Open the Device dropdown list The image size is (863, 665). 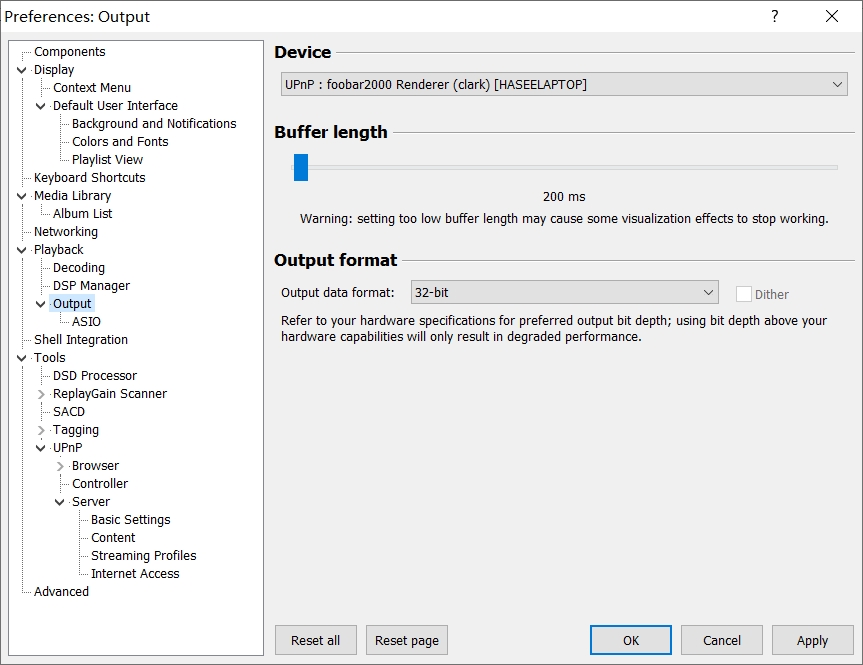pos(564,85)
